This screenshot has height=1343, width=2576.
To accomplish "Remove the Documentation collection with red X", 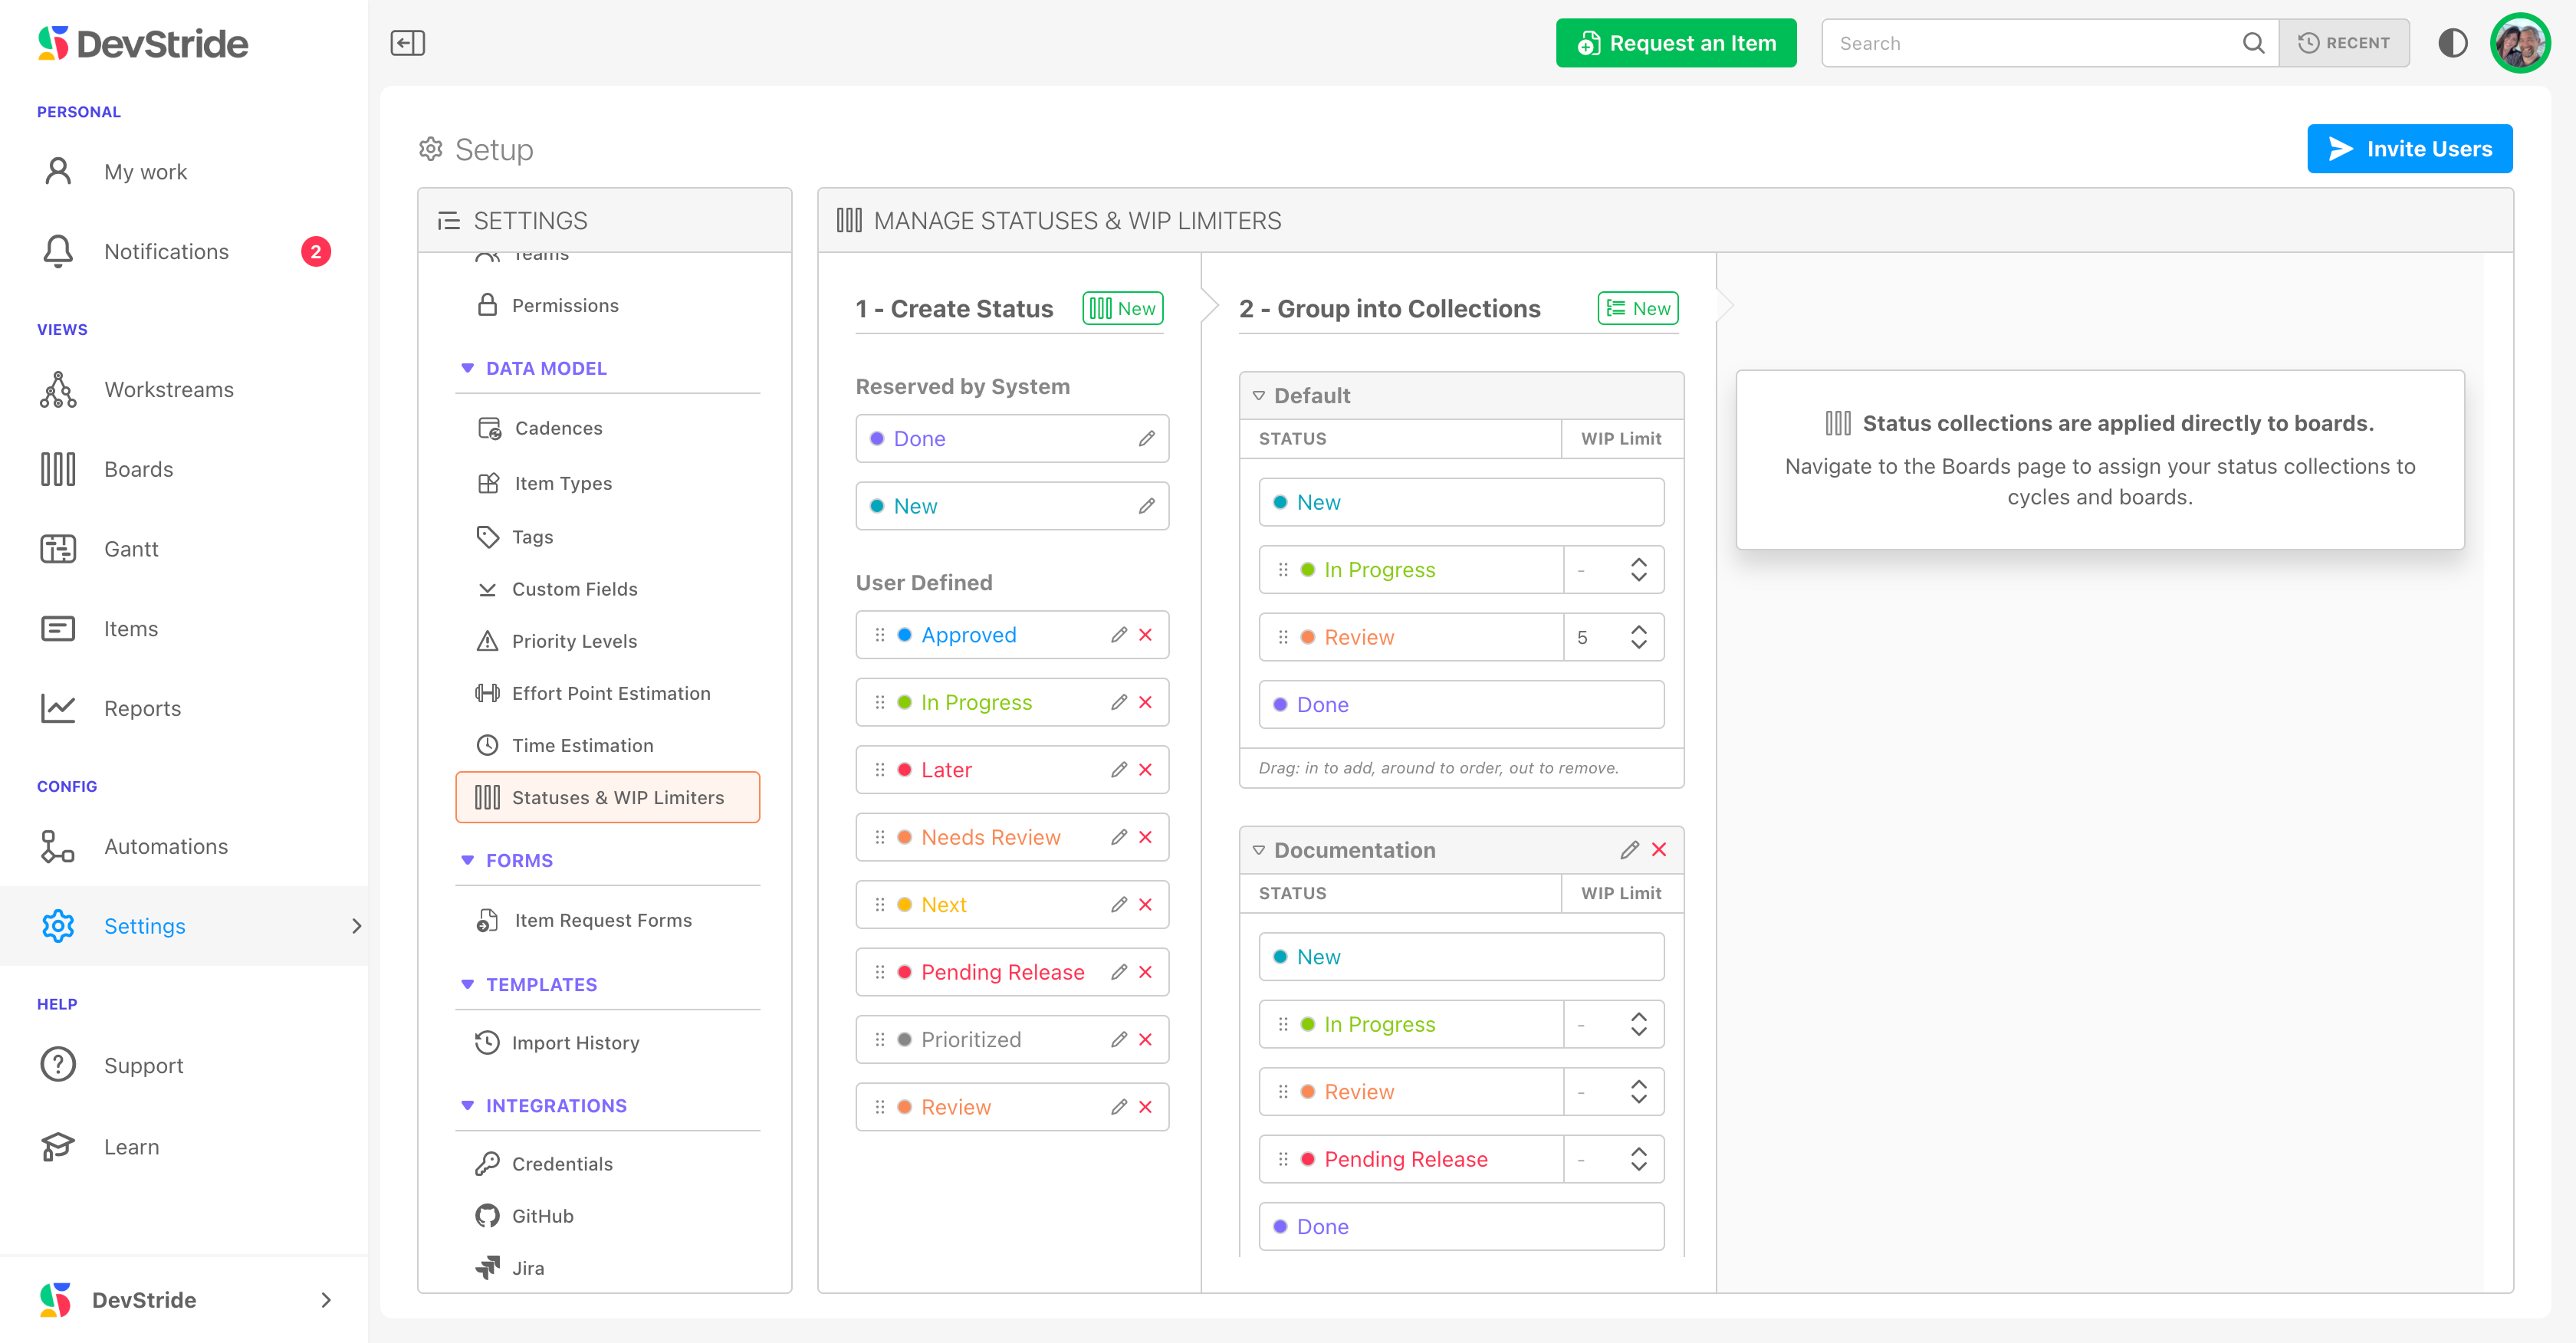I will click(x=1659, y=850).
